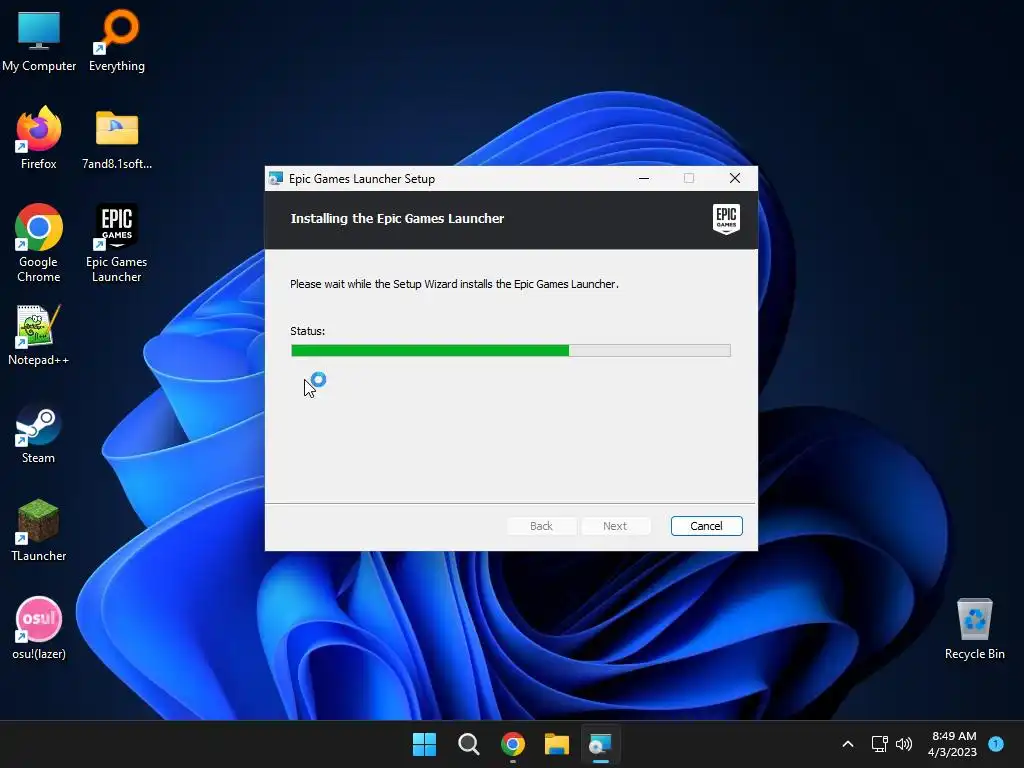The width and height of the screenshot is (1024, 768).
Task: Open the Windows Start menu
Action: (424, 744)
